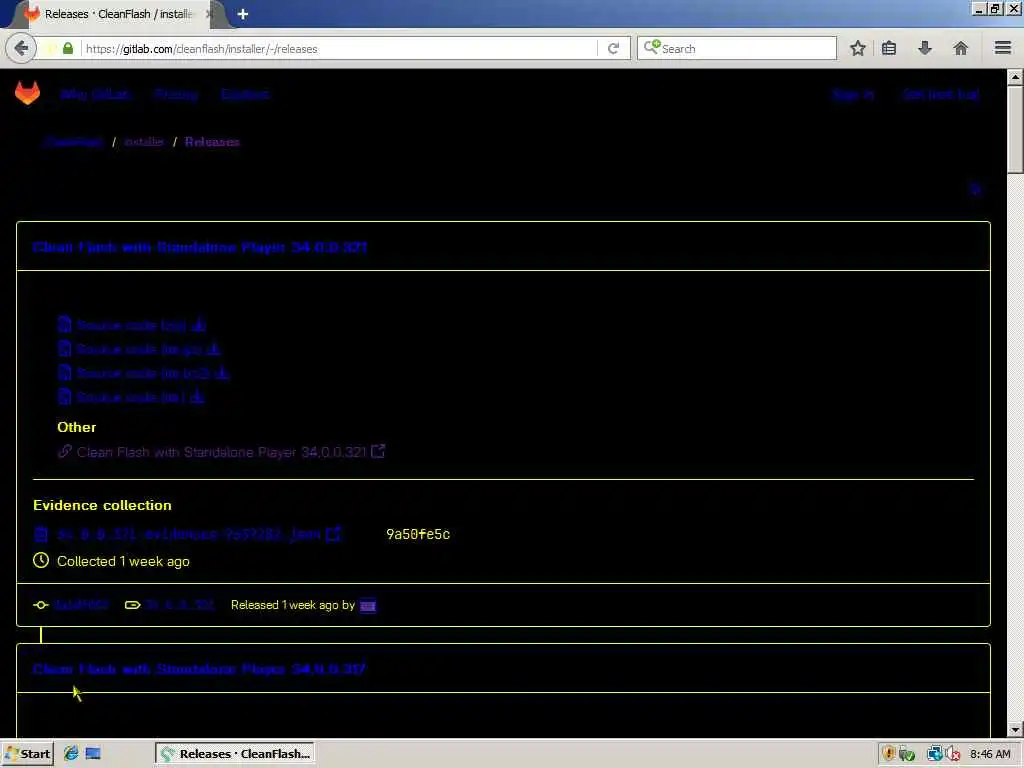Select the evidence hash 9a50fe5c

418,534
